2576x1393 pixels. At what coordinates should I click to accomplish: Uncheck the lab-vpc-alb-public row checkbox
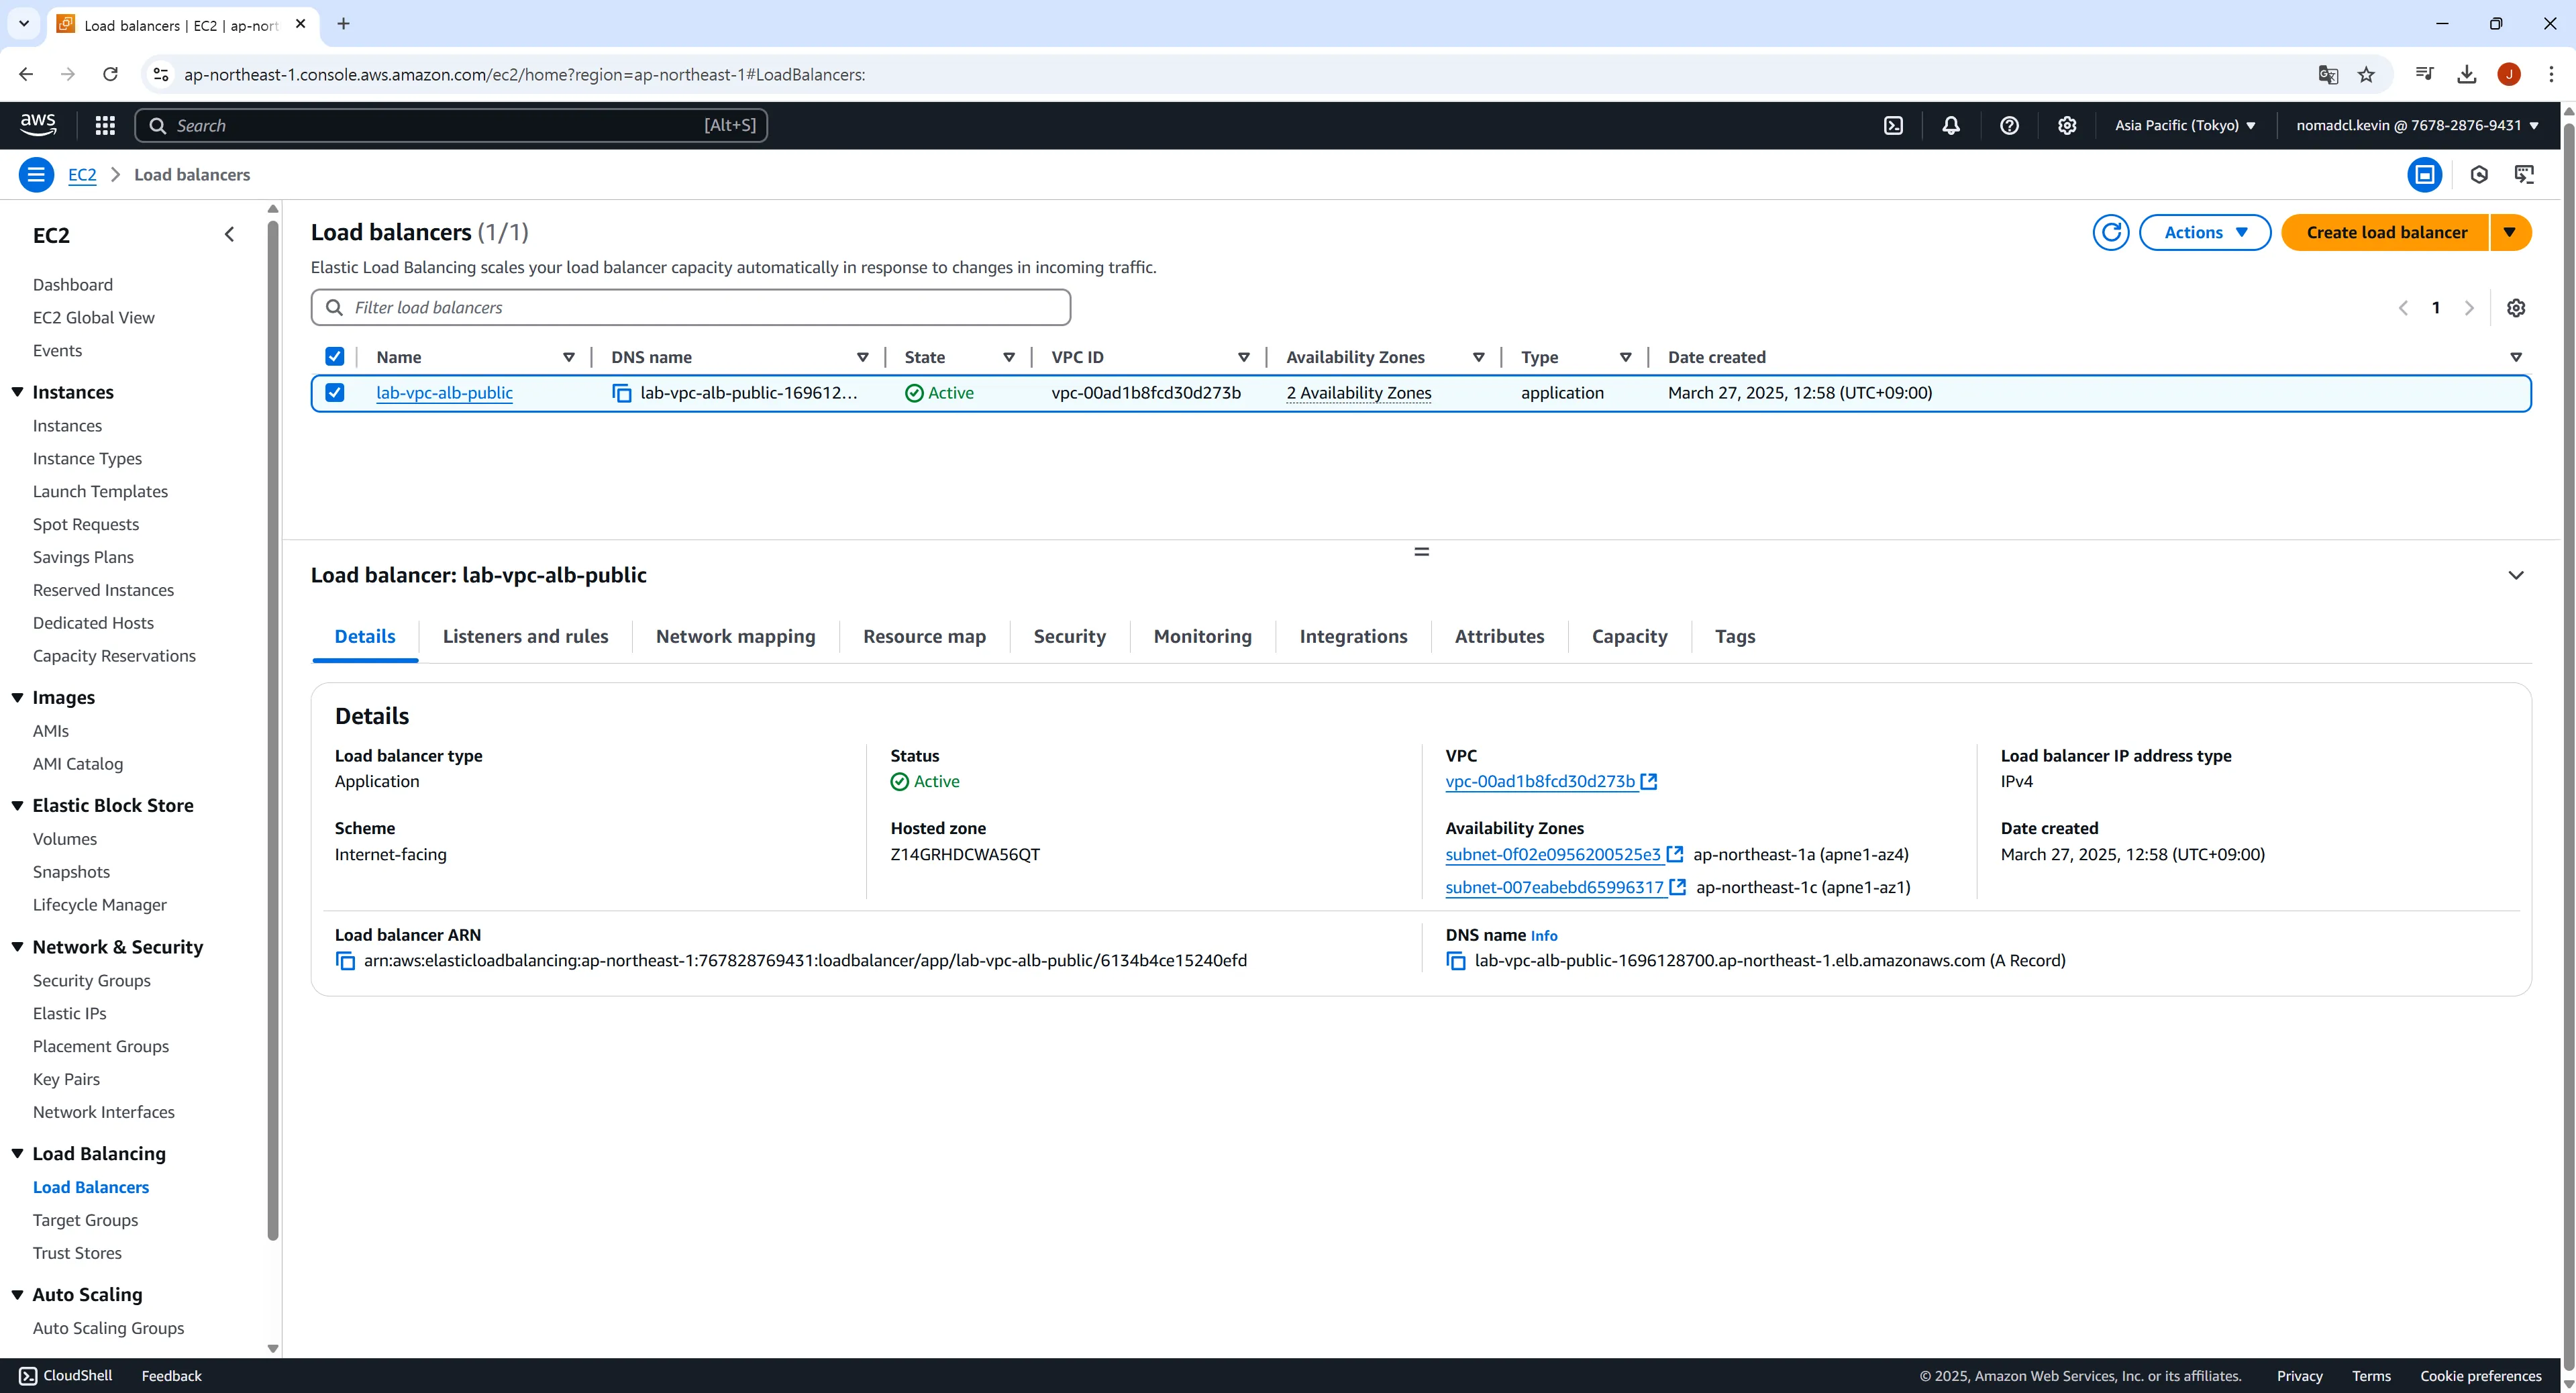point(335,393)
